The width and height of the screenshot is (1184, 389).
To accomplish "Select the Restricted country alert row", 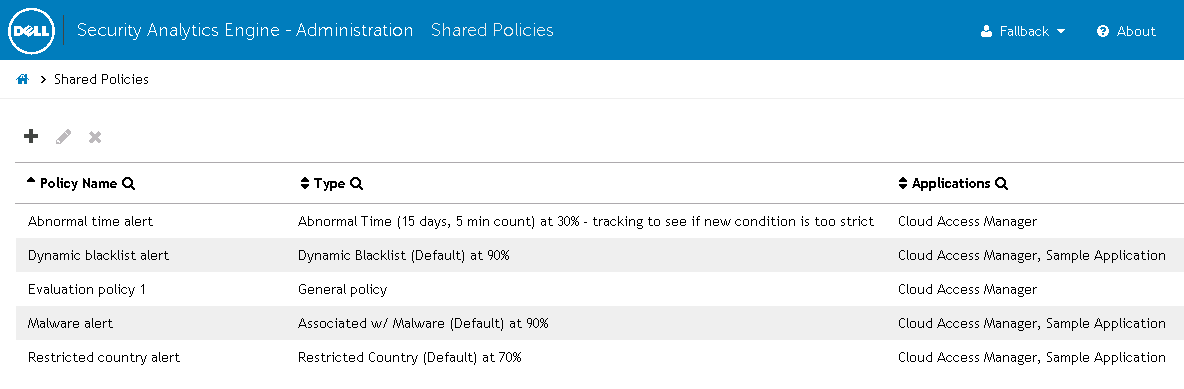I will 600,357.
